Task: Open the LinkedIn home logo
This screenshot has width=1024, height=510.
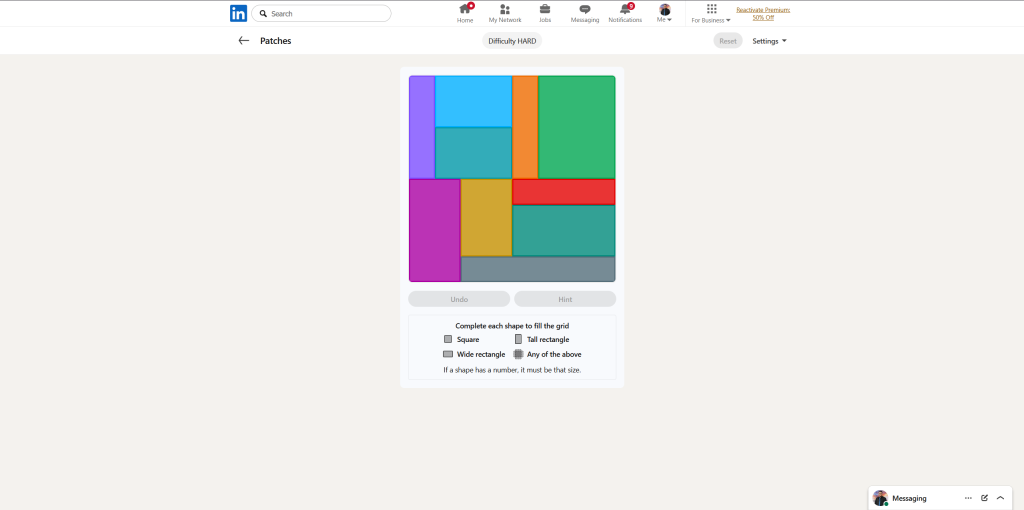Action: [238, 13]
